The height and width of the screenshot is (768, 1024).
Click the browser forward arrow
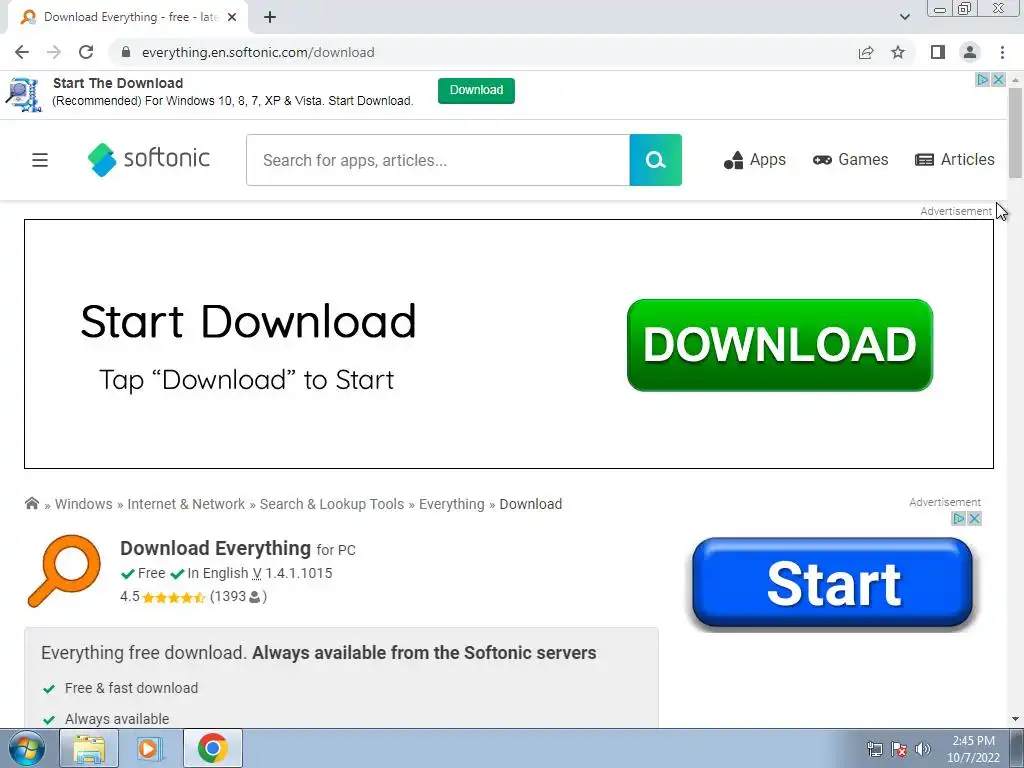tap(54, 52)
